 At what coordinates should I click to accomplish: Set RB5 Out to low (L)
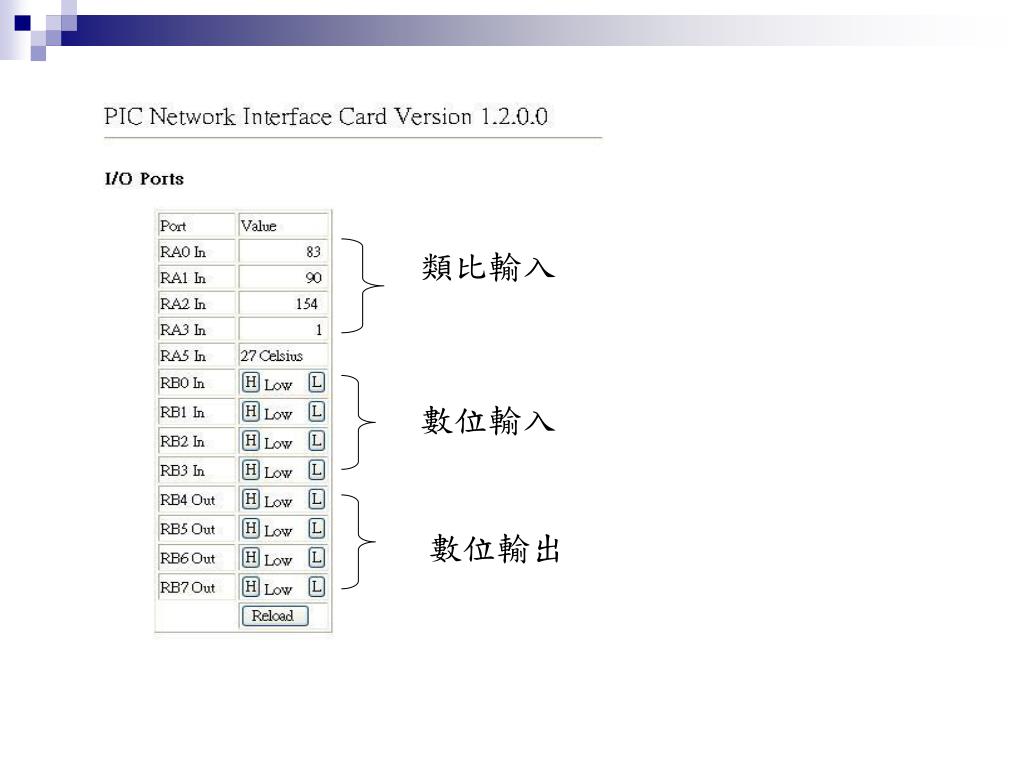coord(317,528)
